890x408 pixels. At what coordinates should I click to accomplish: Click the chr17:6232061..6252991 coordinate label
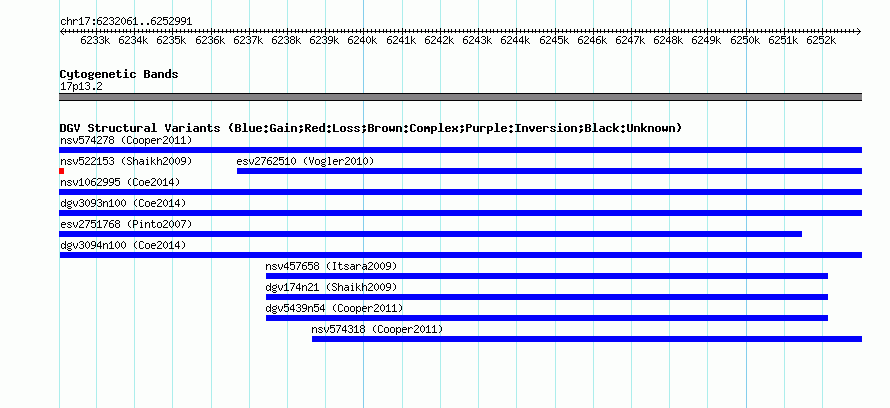[126, 22]
